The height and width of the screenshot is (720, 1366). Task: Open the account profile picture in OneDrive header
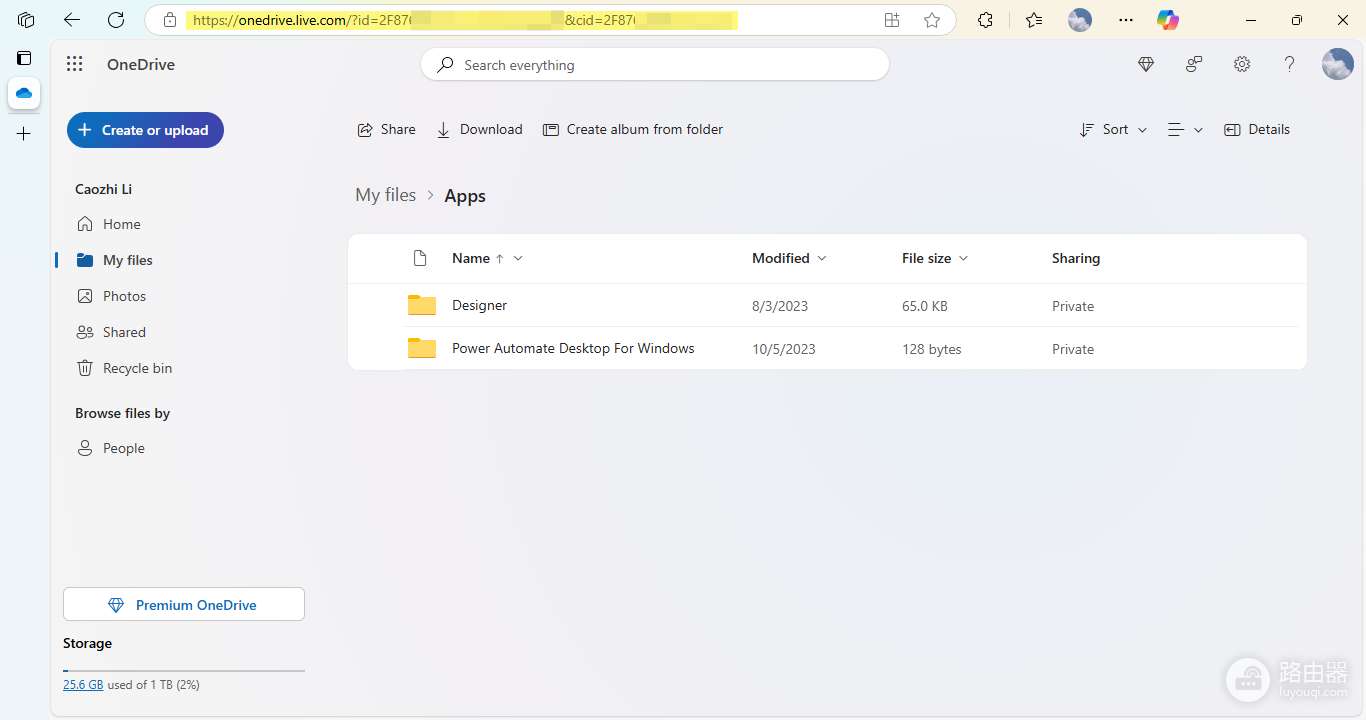coord(1338,64)
